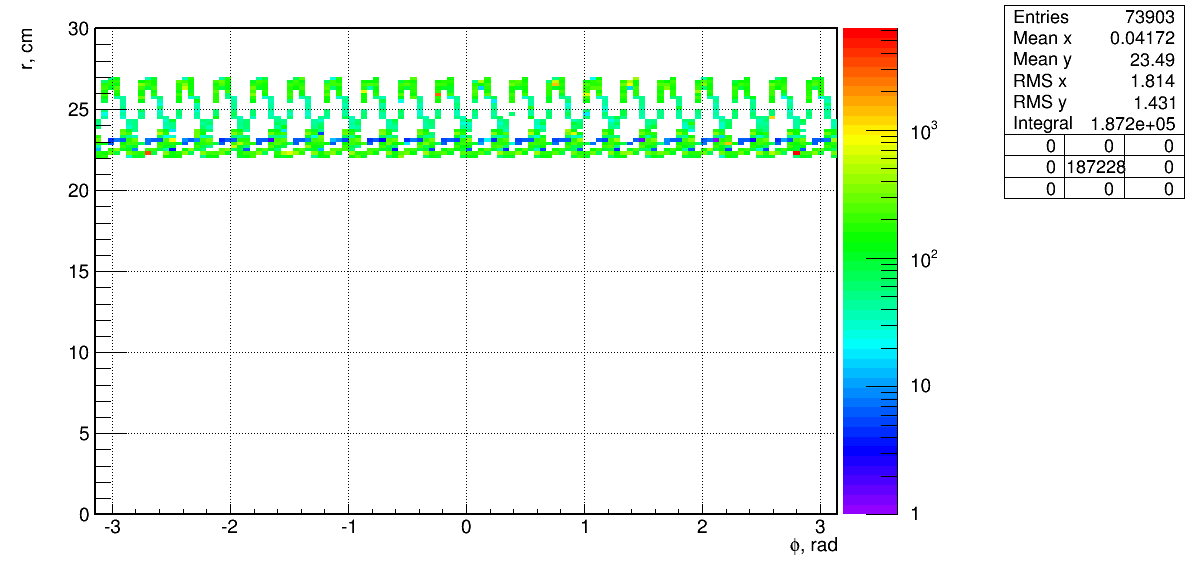Click the RMS y value 1.431
Screen dimensions: 1196x572
pyautogui.click(x=1154, y=102)
